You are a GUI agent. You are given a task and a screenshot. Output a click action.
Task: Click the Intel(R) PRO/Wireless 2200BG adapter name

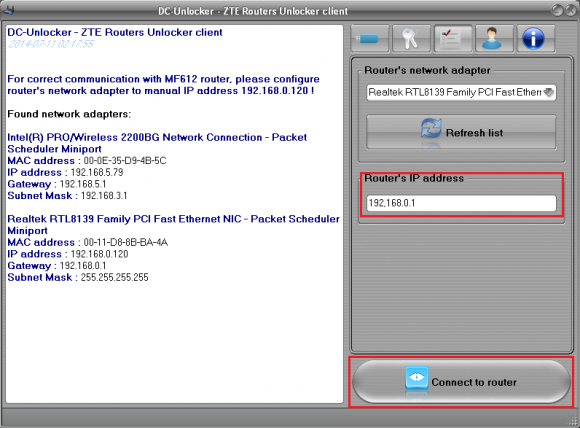coord(157,143)
